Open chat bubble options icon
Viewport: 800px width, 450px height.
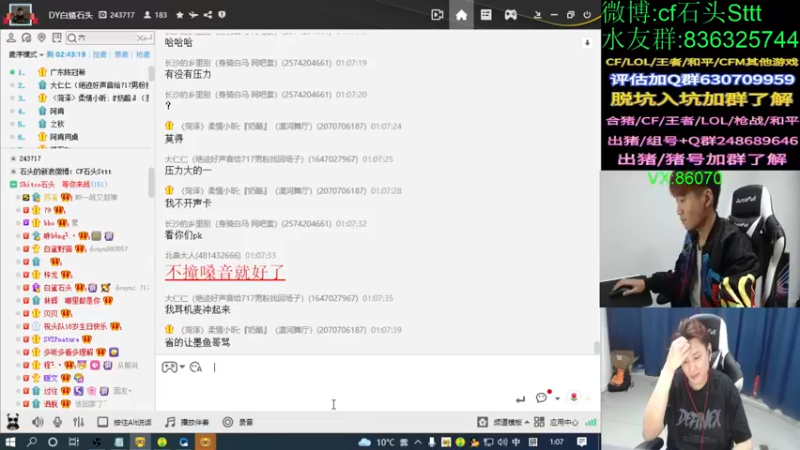point(542,397)
